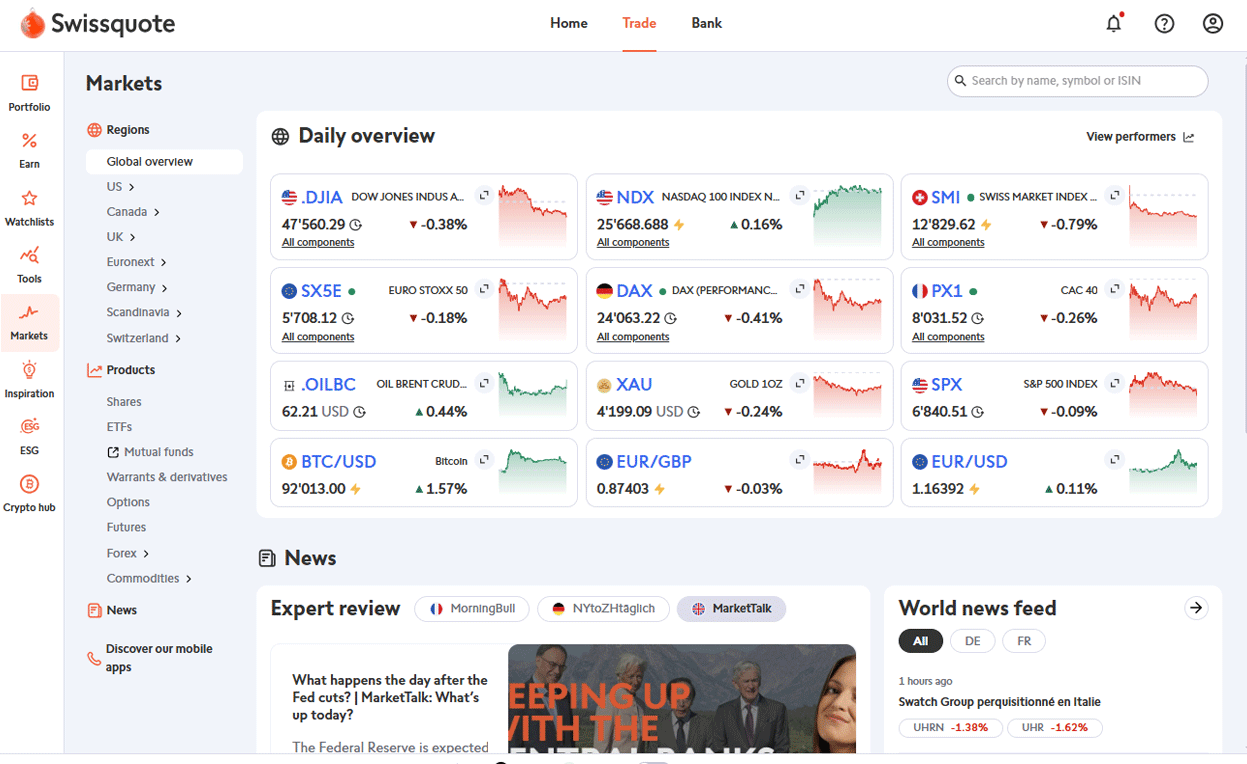
Task: Open the Crypto hub
Action: [x=29, y=493]
